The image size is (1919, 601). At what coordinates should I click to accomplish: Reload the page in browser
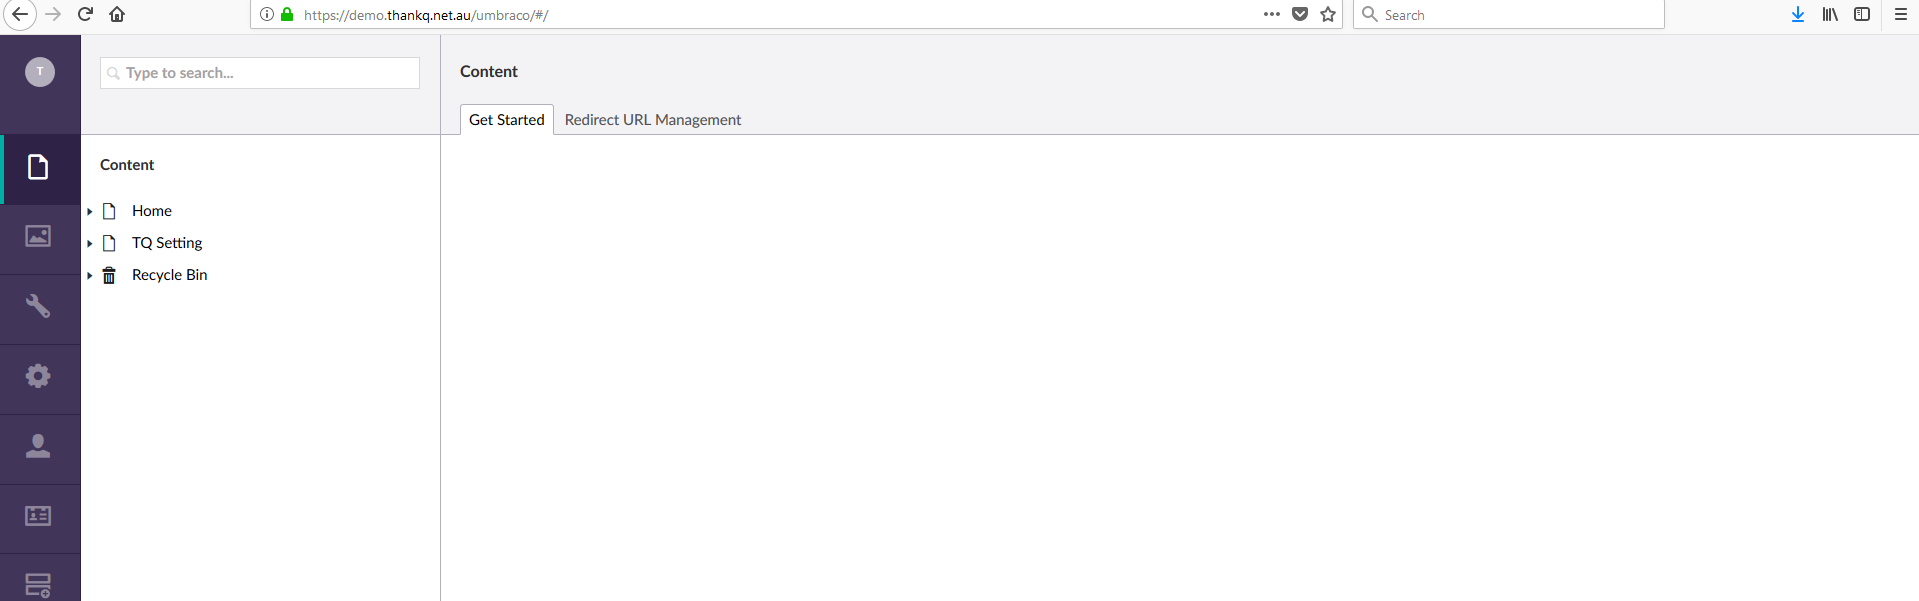pyautogui.click(x=85, y=14)
